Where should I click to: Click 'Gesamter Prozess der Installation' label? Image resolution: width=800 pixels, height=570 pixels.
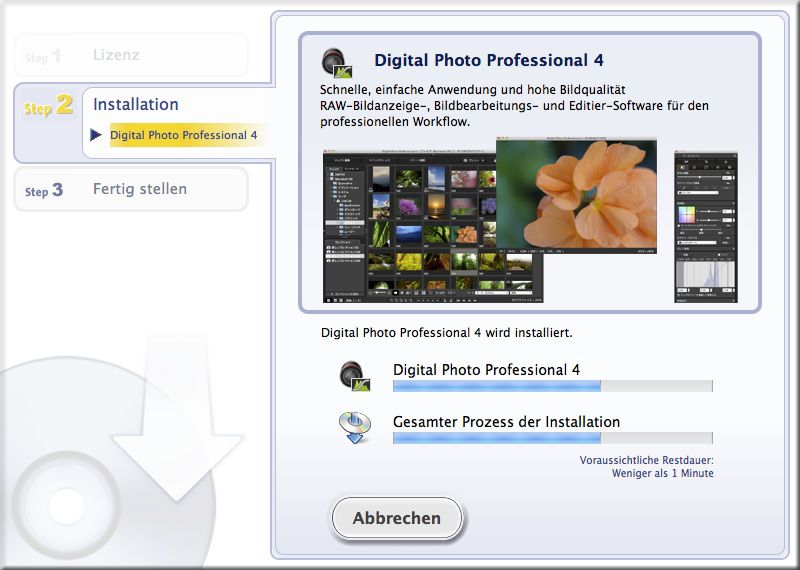point(507,422)
